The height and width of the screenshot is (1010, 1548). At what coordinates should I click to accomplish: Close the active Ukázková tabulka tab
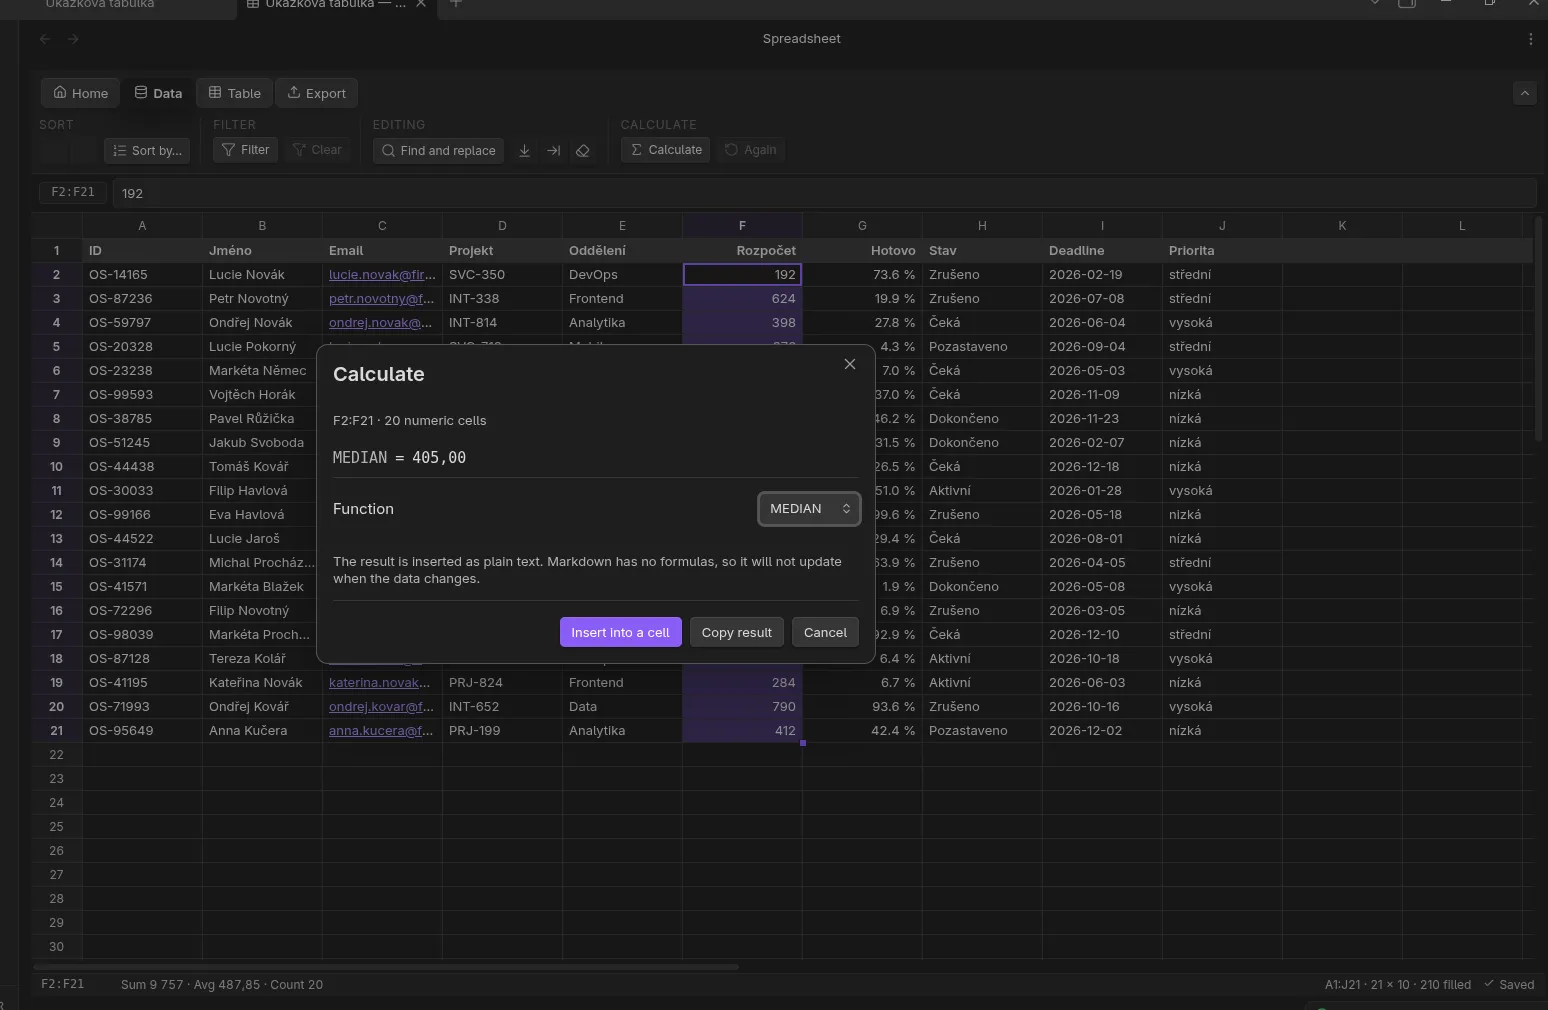[421, 4]
